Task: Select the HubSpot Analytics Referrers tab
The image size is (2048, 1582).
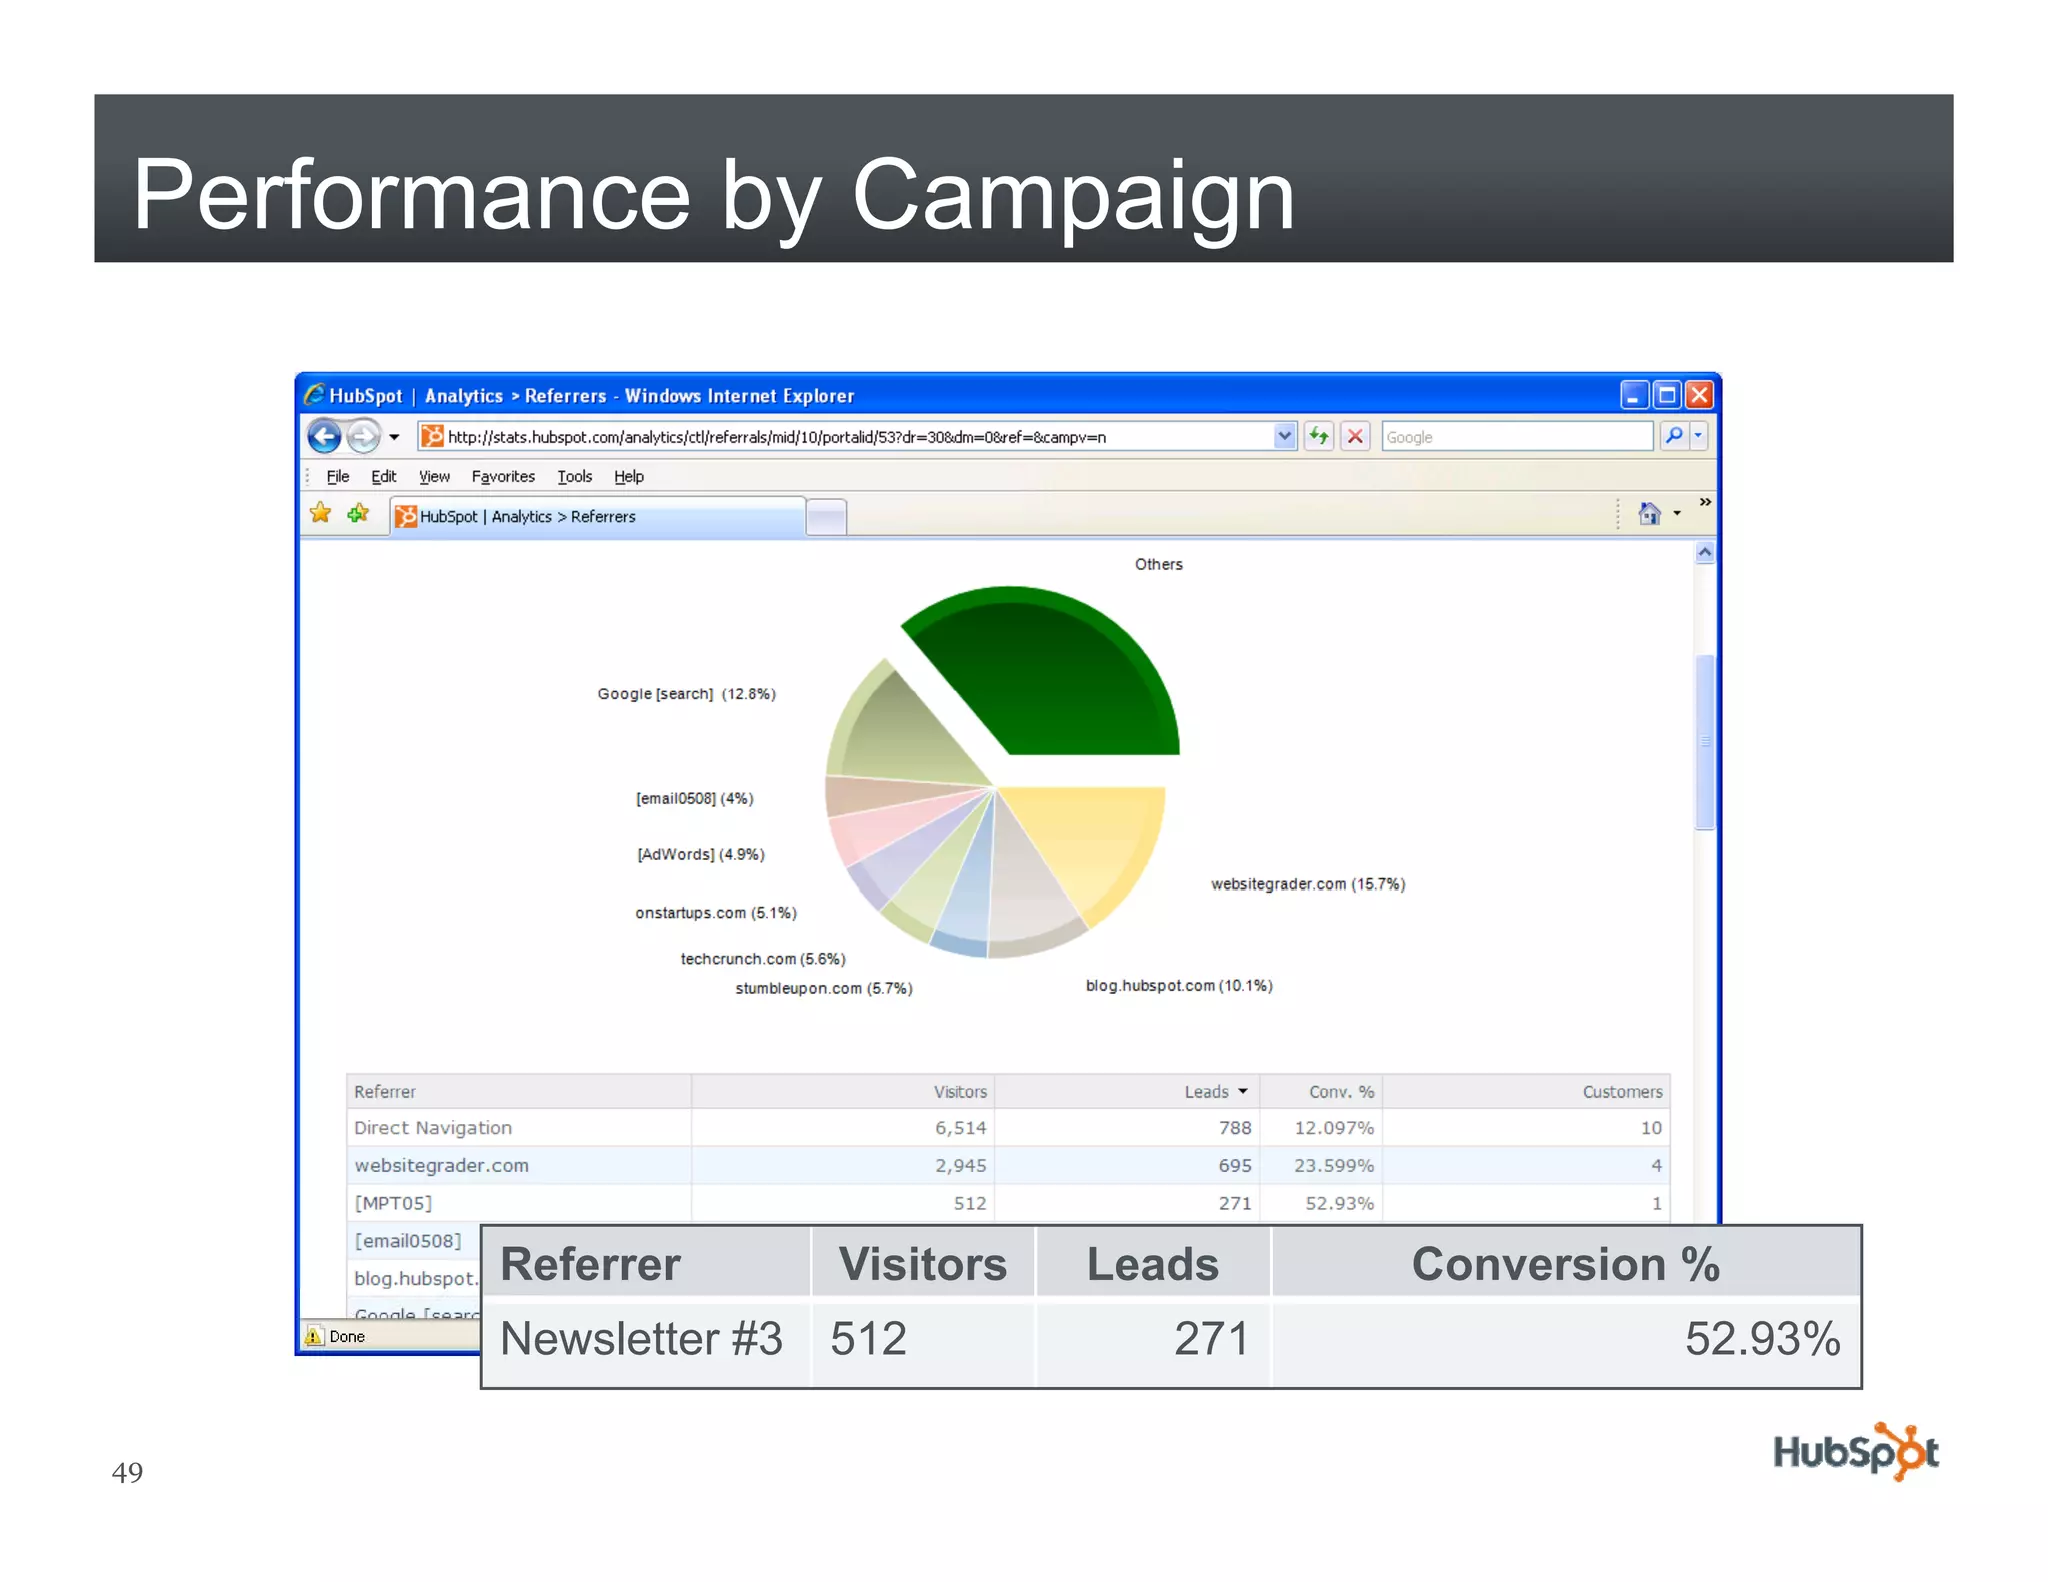Action: click(x=597, y=517)
